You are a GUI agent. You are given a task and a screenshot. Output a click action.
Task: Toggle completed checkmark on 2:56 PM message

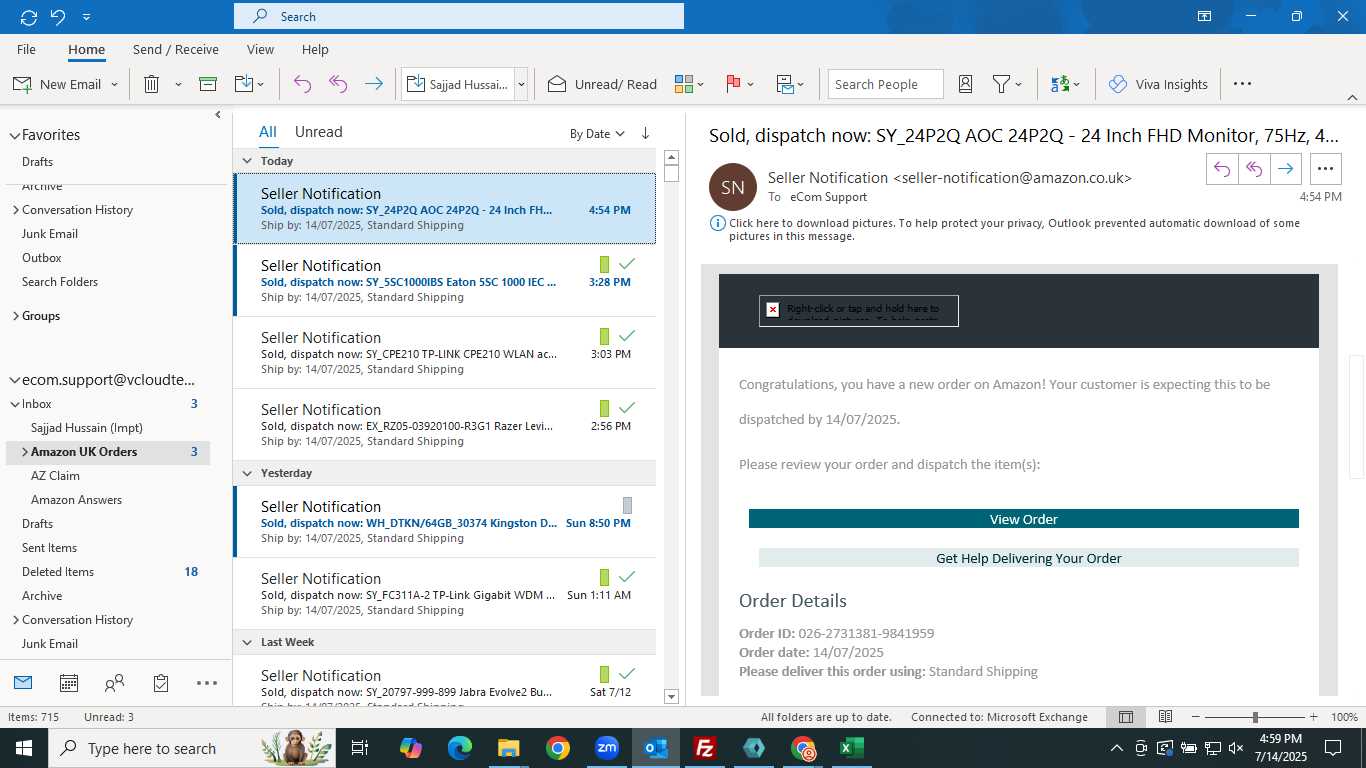pos(627,408)
